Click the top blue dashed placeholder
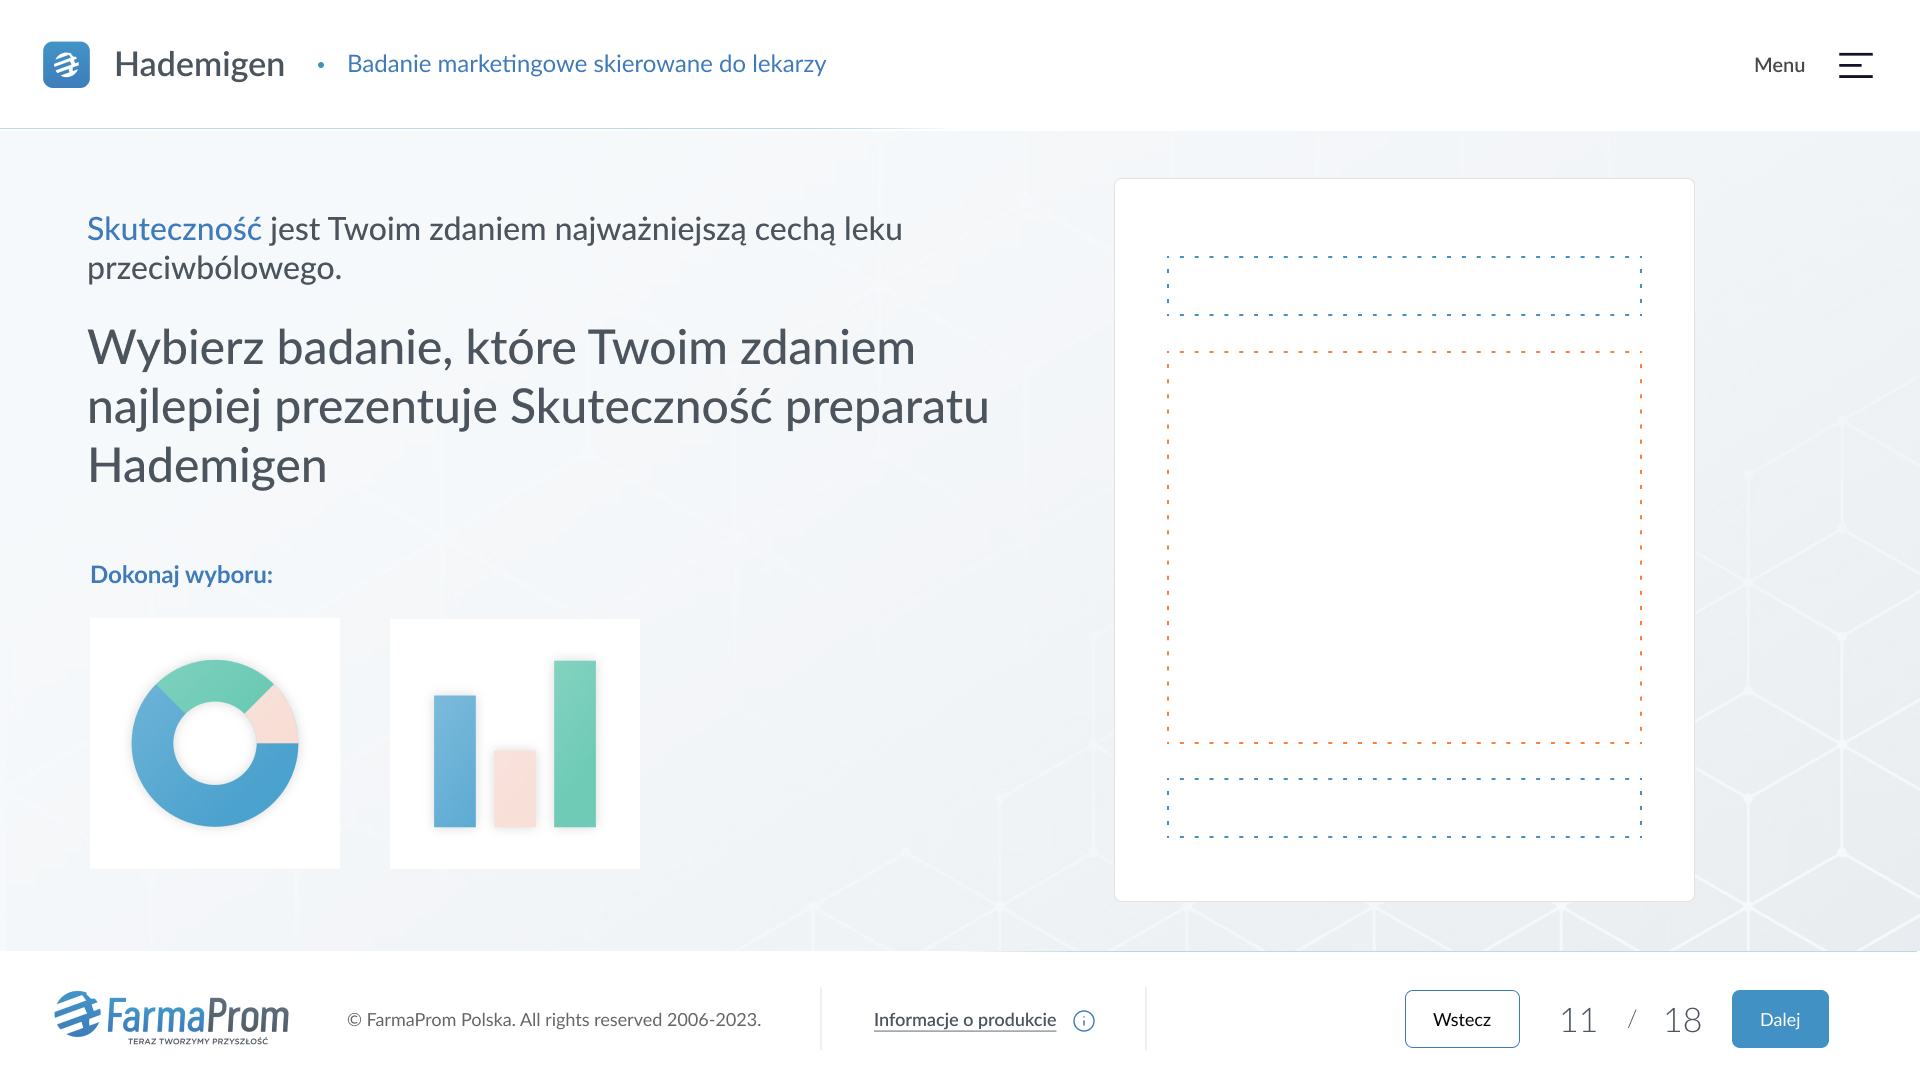1920x1080 pixels. coord(1404,286)
